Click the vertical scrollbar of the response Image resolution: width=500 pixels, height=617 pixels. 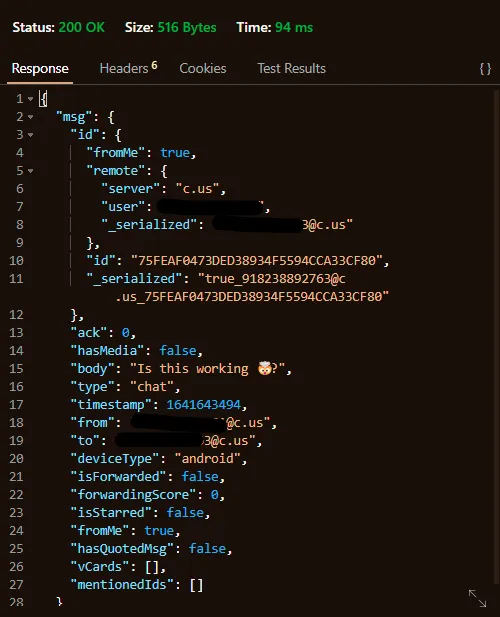coord(496,334)
